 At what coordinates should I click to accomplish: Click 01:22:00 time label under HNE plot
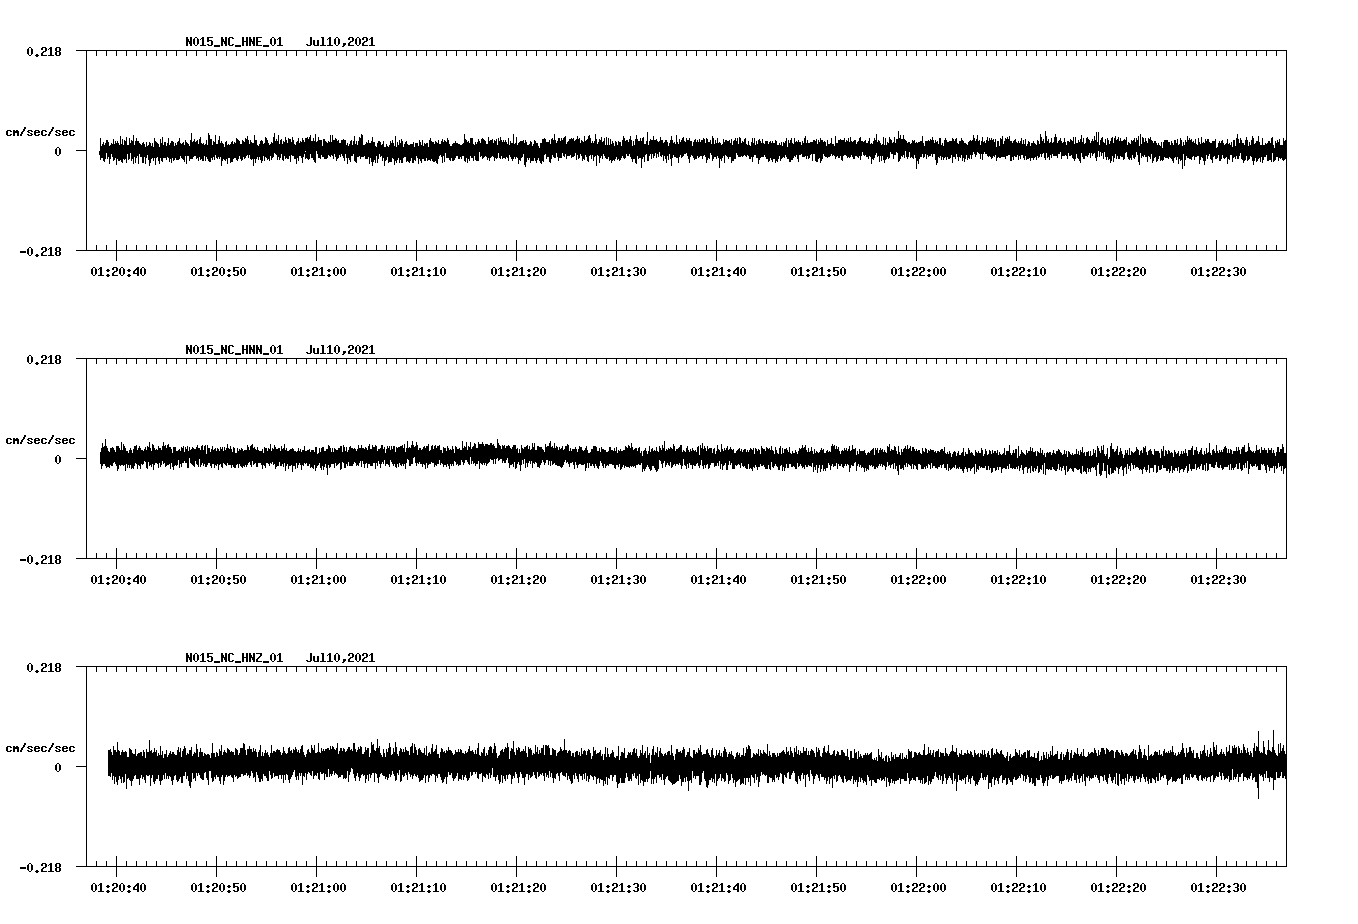[x=918, y=272]
